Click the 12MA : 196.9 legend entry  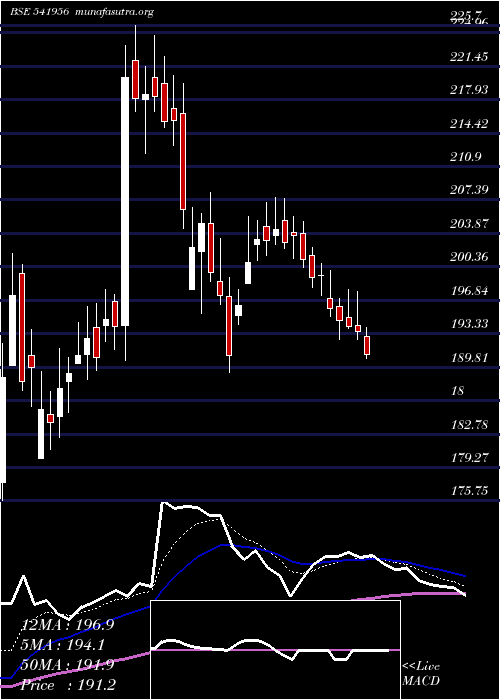pos(67,625)
